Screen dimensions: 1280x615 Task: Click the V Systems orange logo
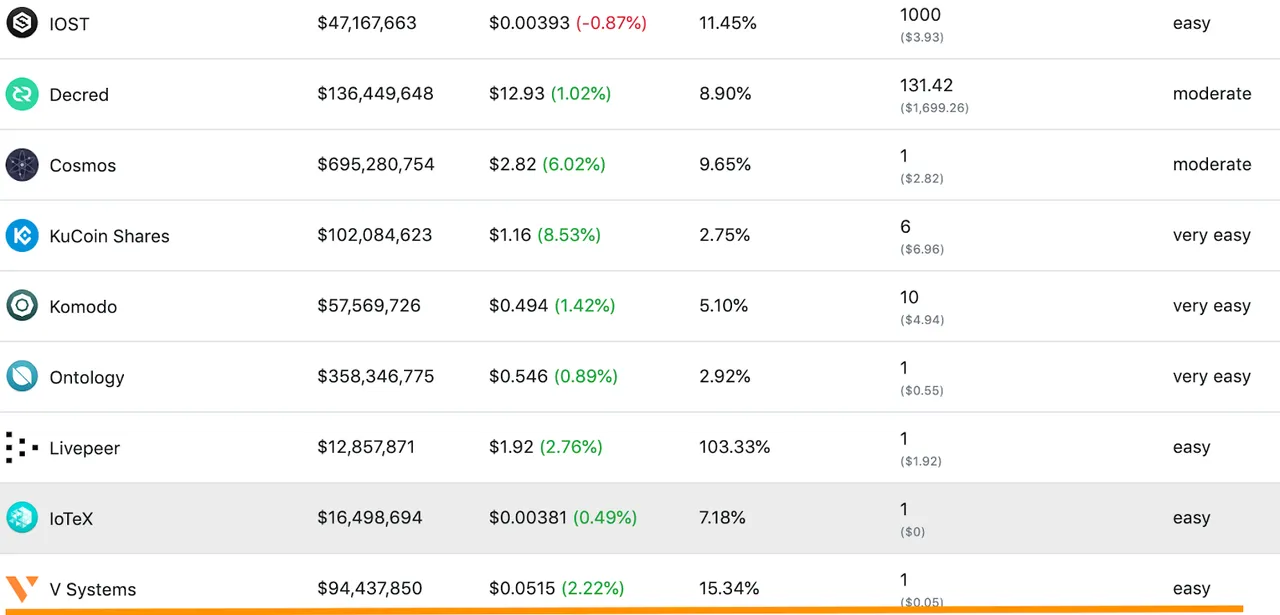(x=22, y=589)
